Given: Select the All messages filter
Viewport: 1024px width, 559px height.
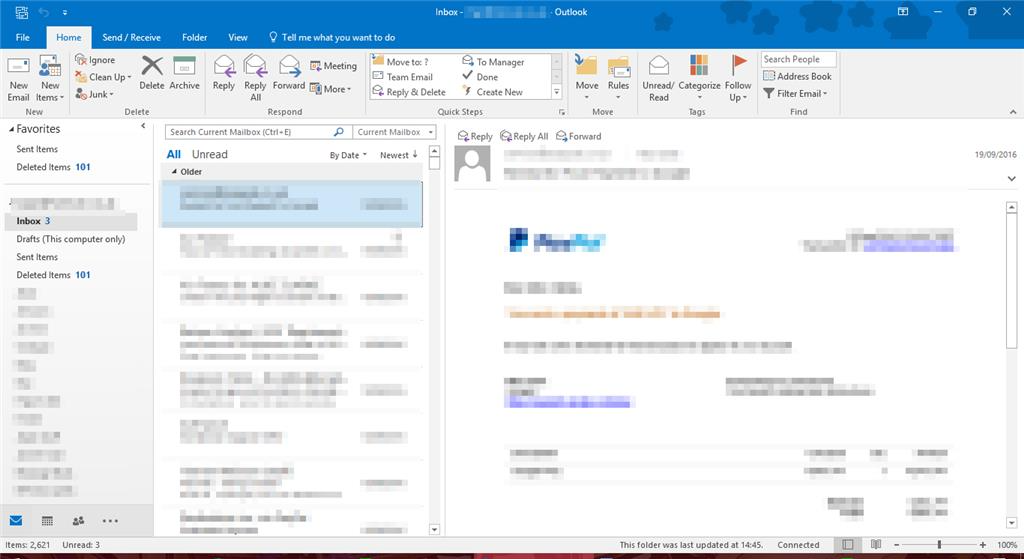Looking at the screenshot, I should point(174,155).
